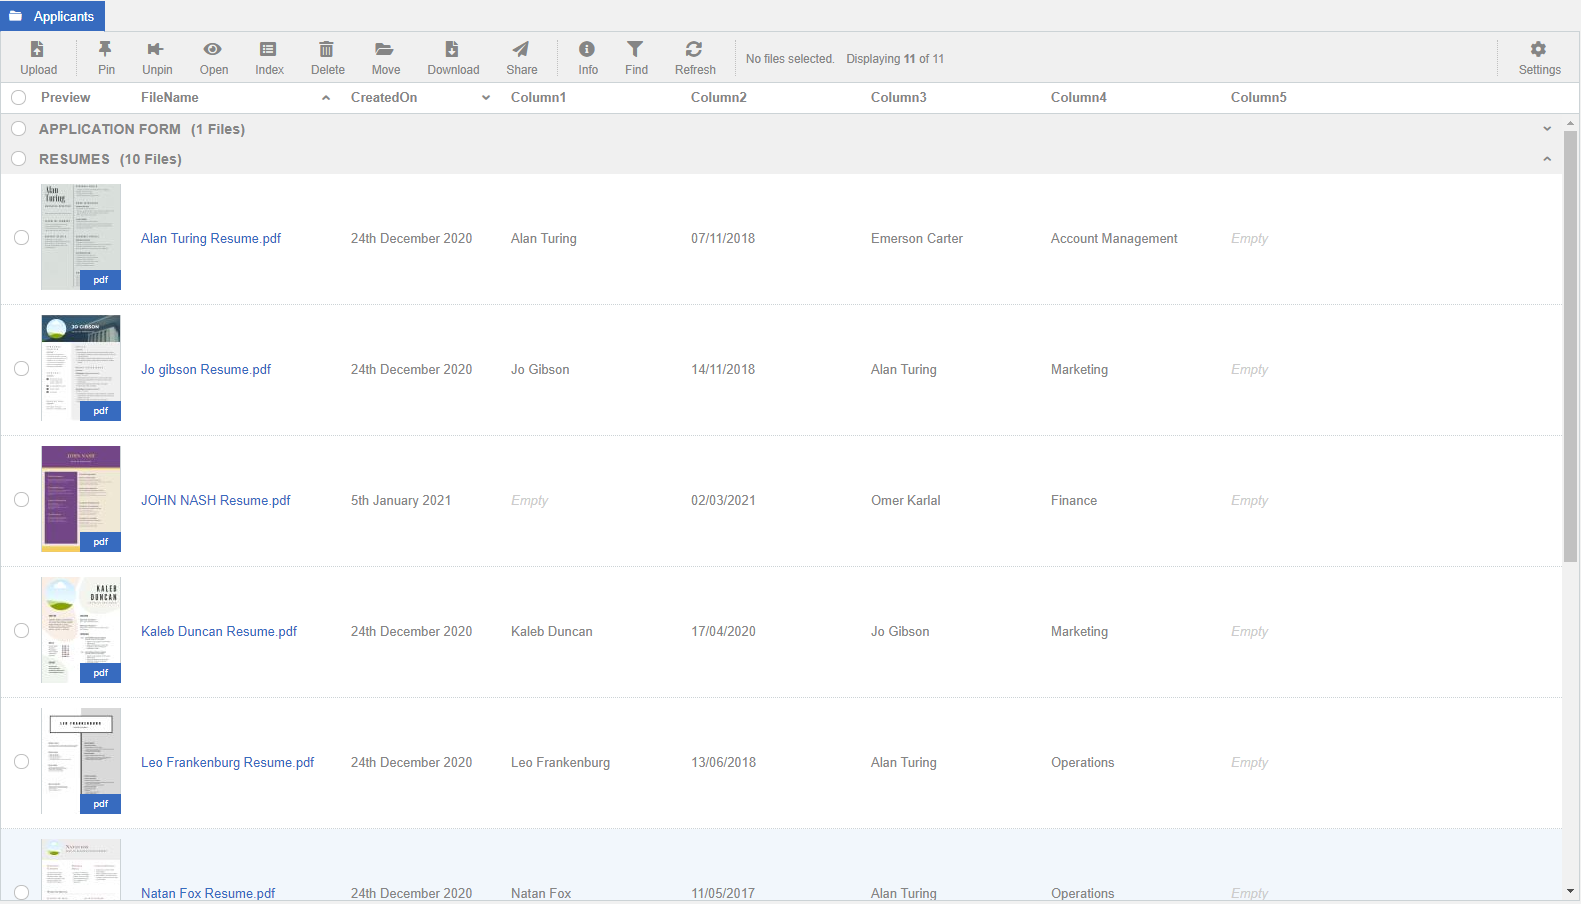The image size is (1581, 904).
Task: Click '5th January 2021' created date
Action: [x=401, y=500]
